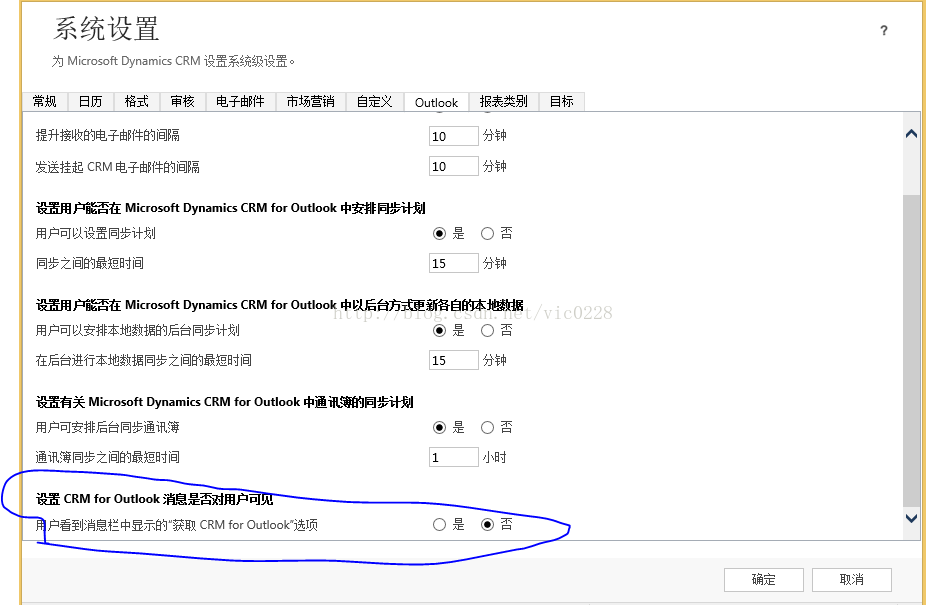
Task: Click the 设置有关 Microsoft Dynamics CRM for Outlook 中通讯簿的同步计划 heading
Action: (x=224, y=402)
